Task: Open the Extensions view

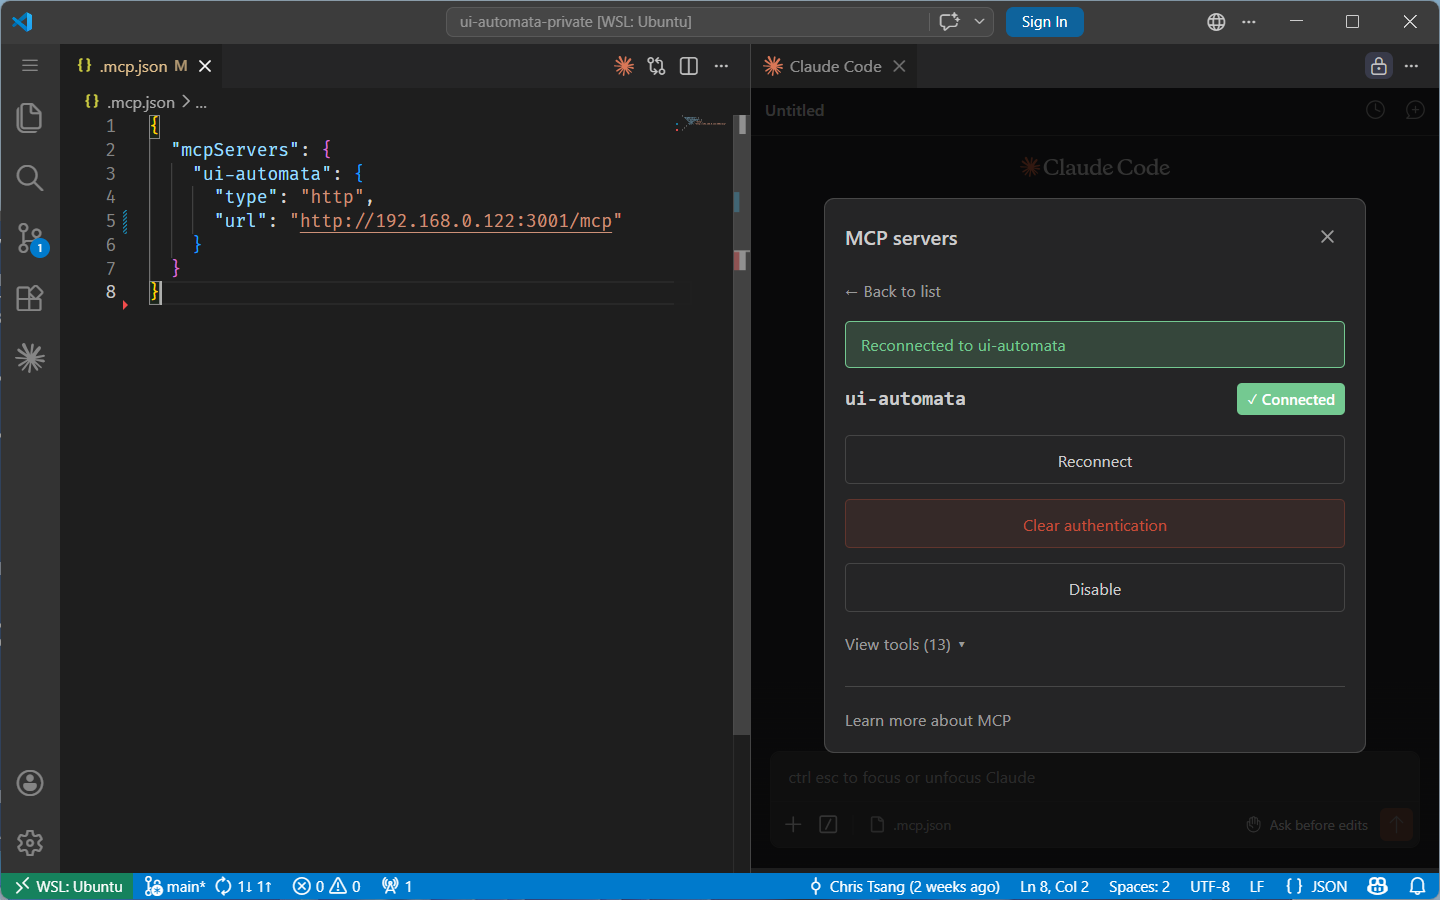Action: pos(30,298)
